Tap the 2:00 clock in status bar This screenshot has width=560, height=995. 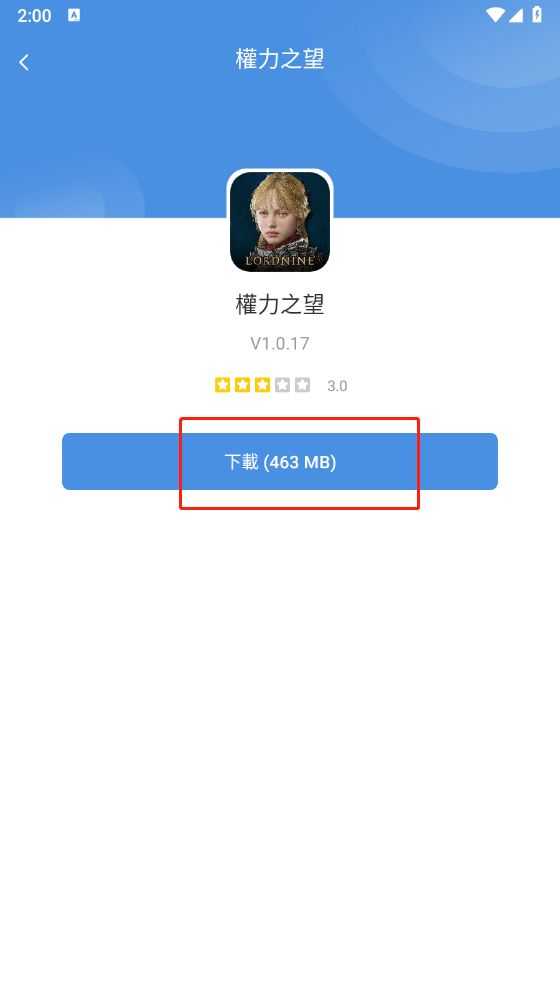[34, 15]
